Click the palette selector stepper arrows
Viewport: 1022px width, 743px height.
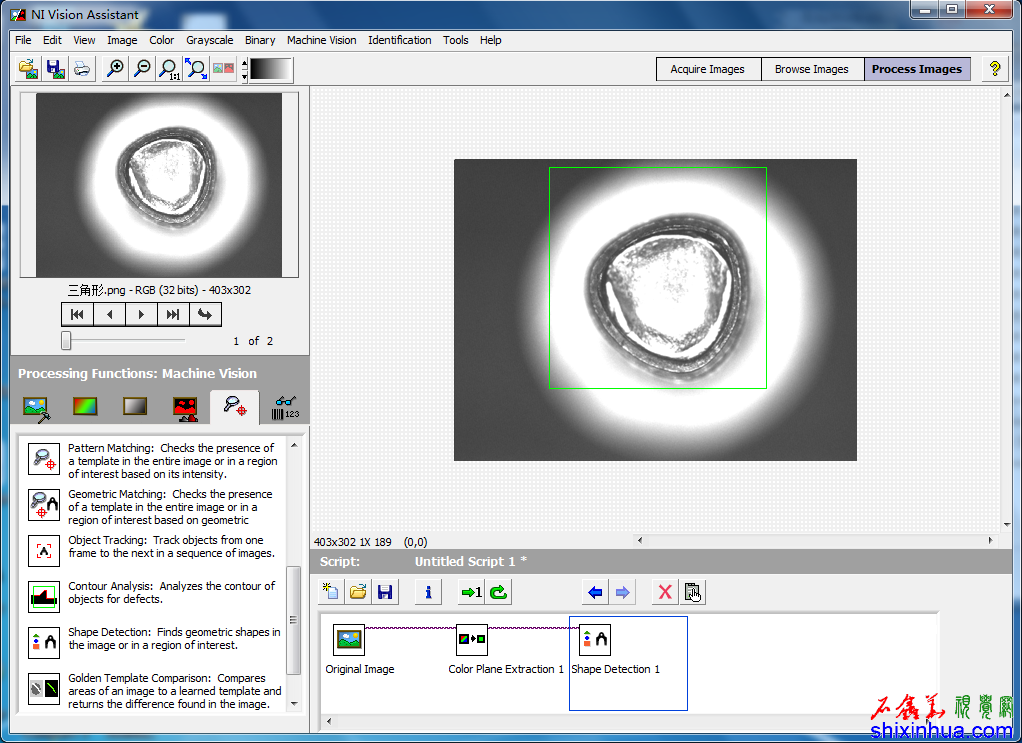[x=244, y=70]
